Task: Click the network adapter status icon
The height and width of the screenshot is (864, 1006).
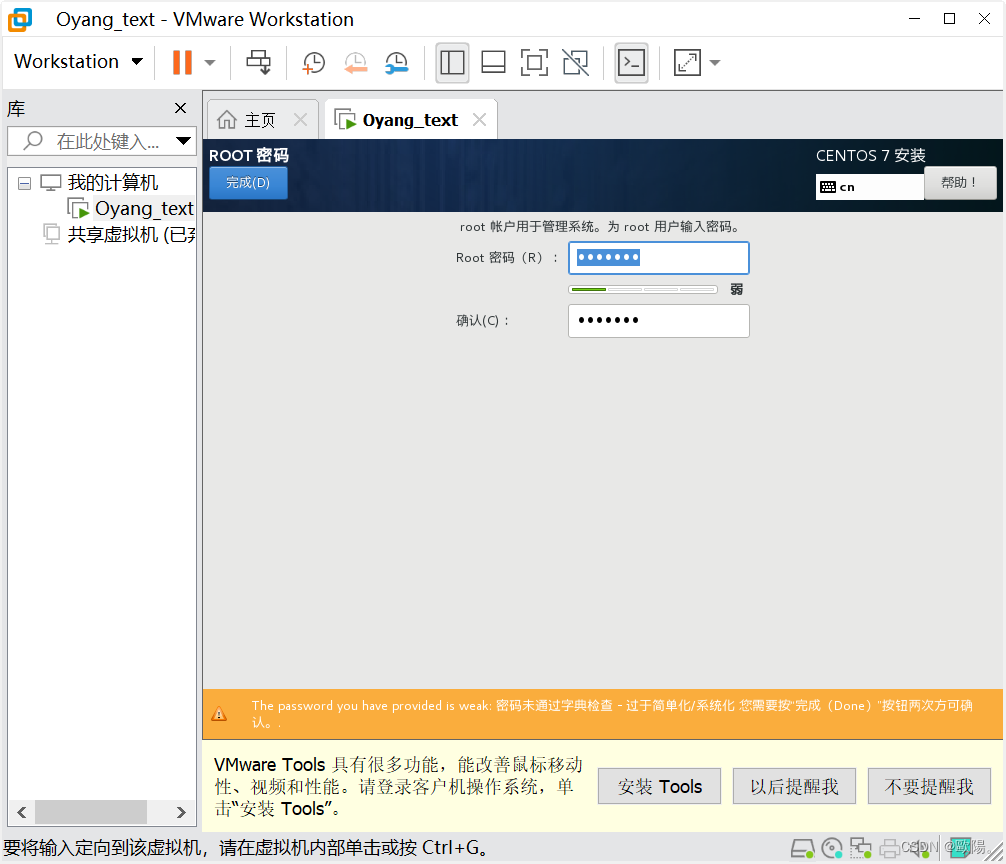Action: [x=860, y=849]
